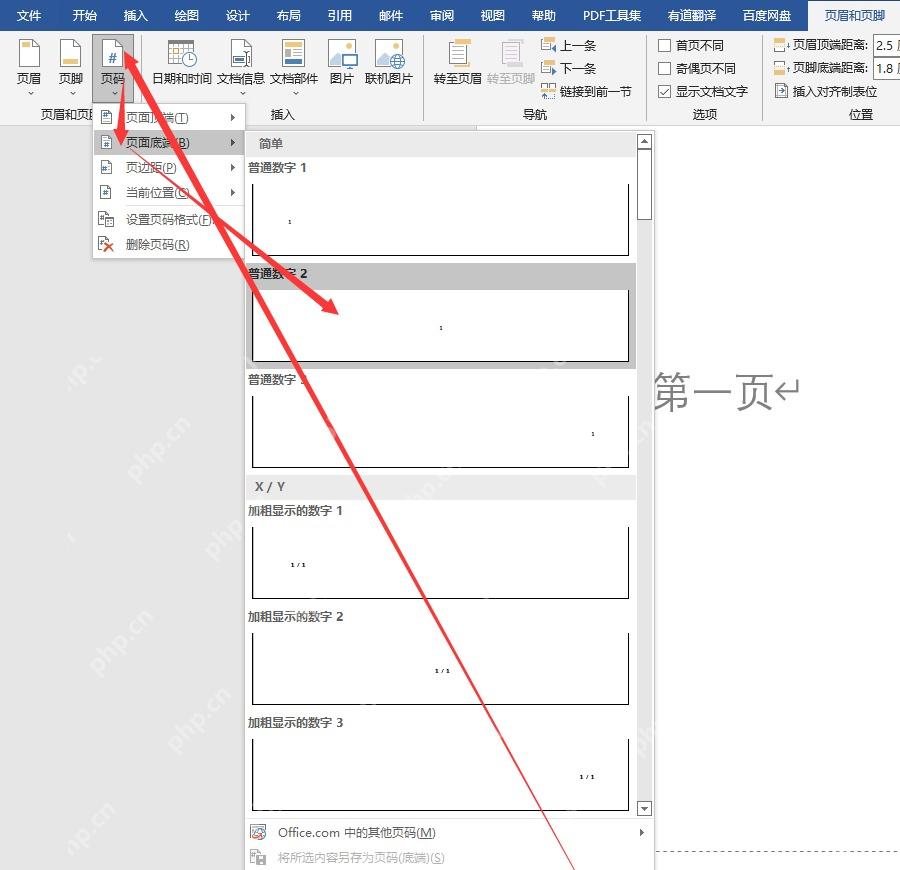Toggle 首页不同 checkbox

pyautogui.click(x=665, y=45)
